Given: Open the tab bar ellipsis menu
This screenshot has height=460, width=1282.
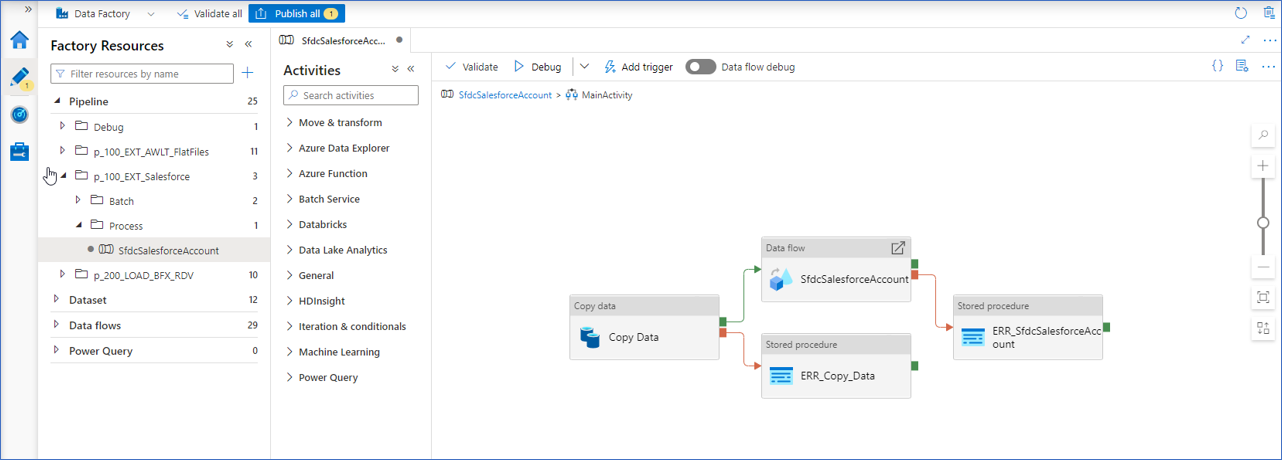Looking at the screenshot, I should pos(1269,40).
